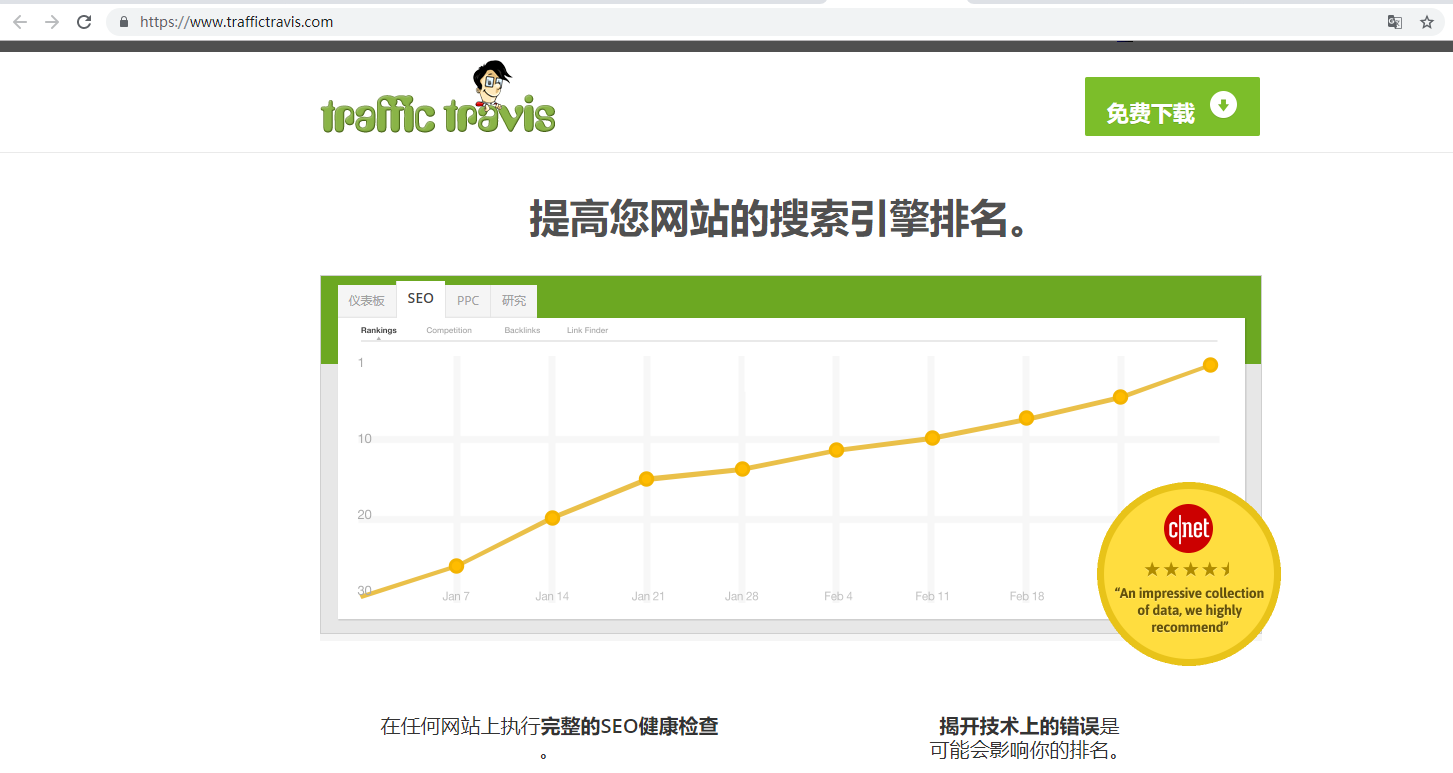Bookmark the page with the star icon
The image size is (1453, 773).
point(1427,22)
